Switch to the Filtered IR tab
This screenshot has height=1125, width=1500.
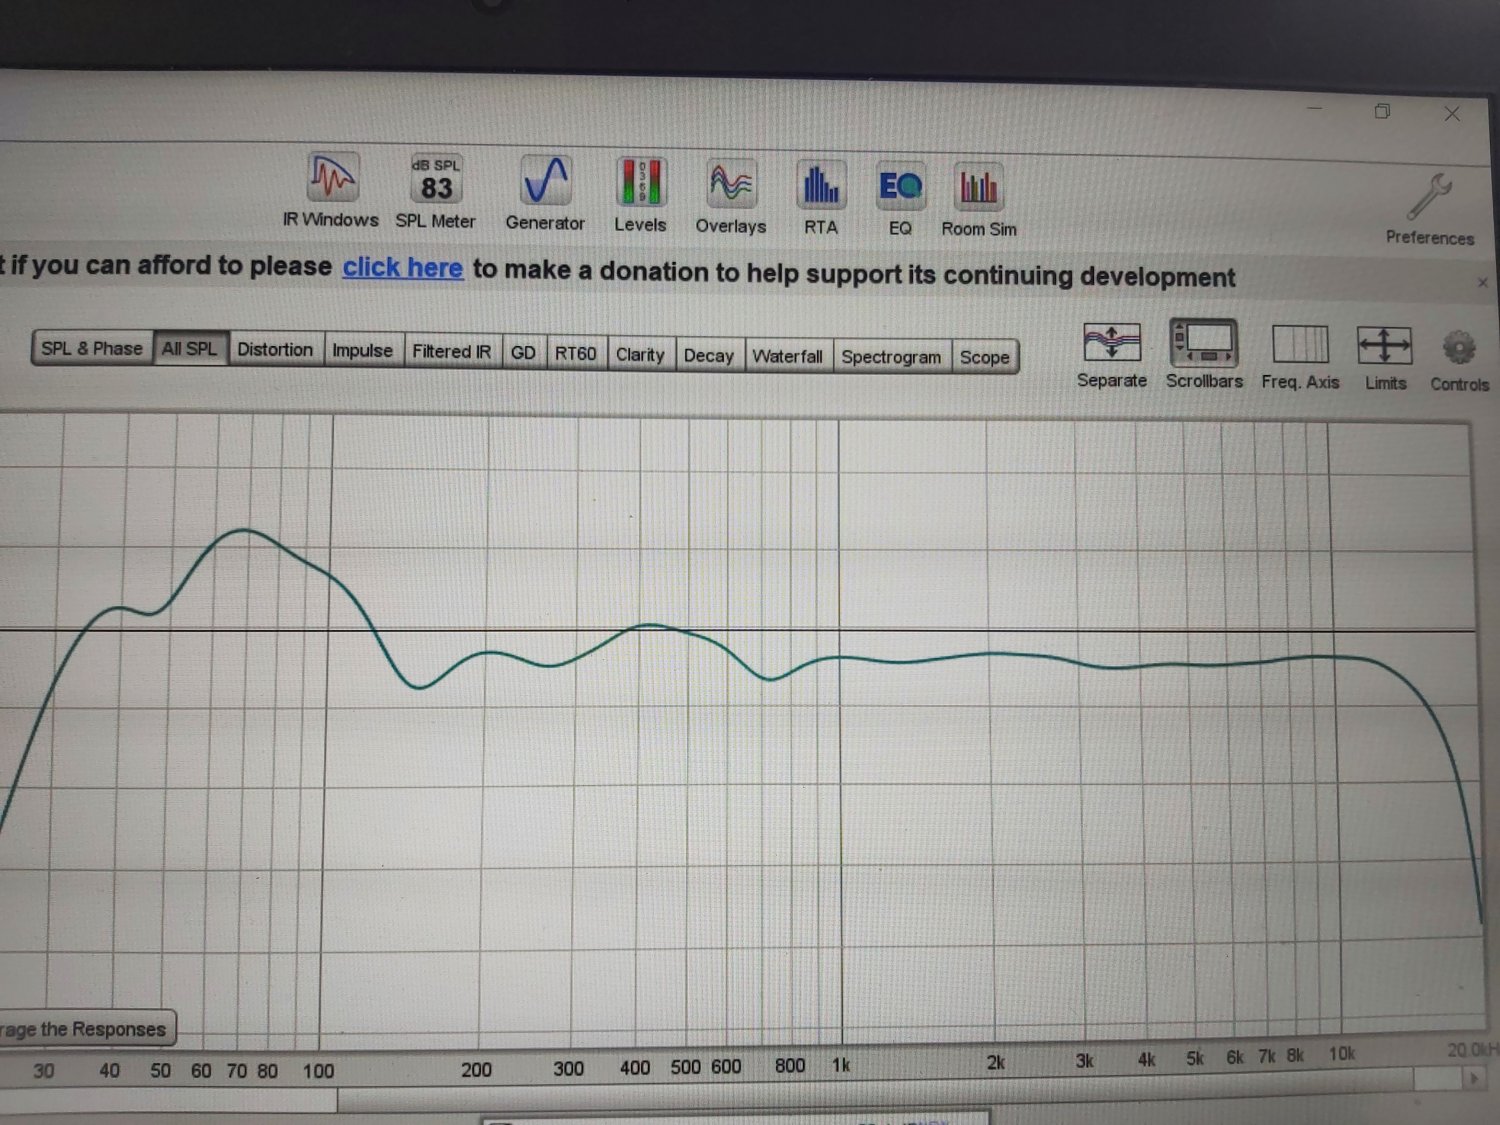tap(452, 352)
